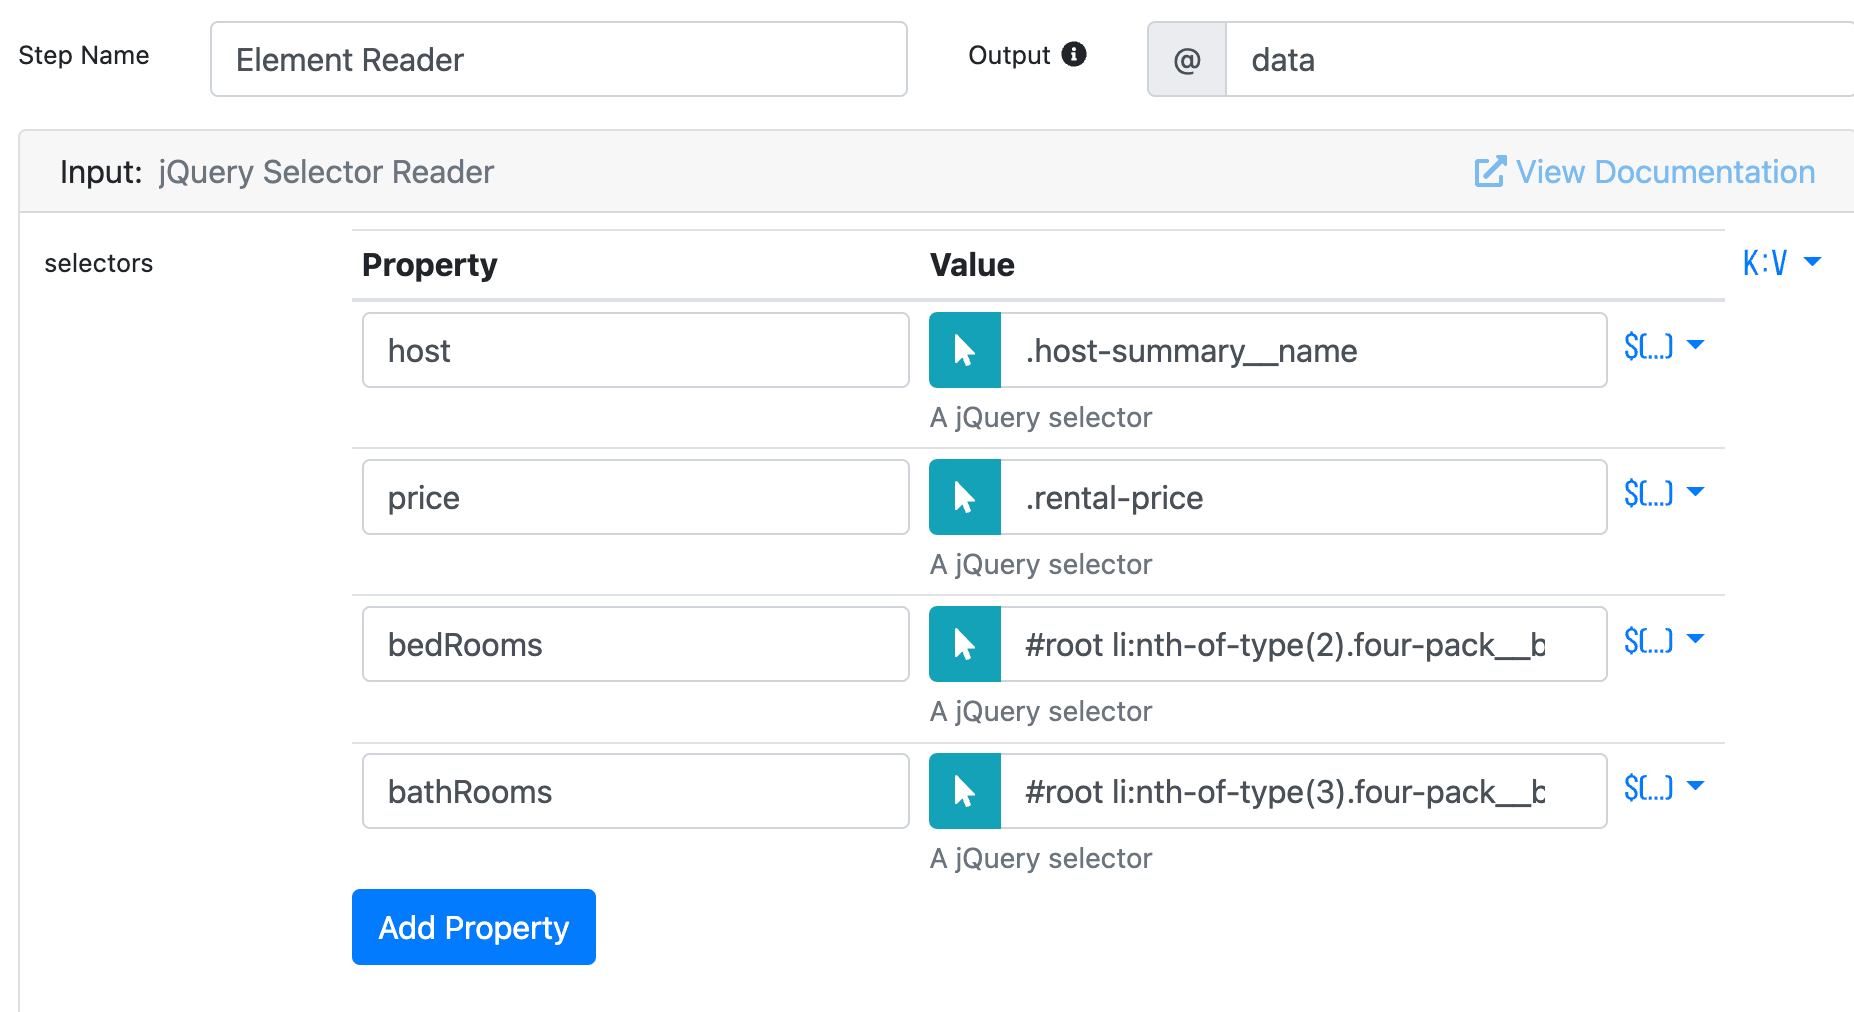Image resolution: width=1854 pixels, height=1012 pixels.
Task: Click the Output info icon
Action: click(1074, 54)
